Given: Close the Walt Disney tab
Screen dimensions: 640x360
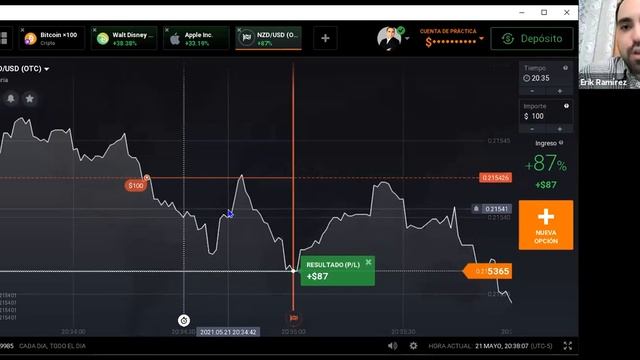Looking at the screenshot, I should 94,30.
